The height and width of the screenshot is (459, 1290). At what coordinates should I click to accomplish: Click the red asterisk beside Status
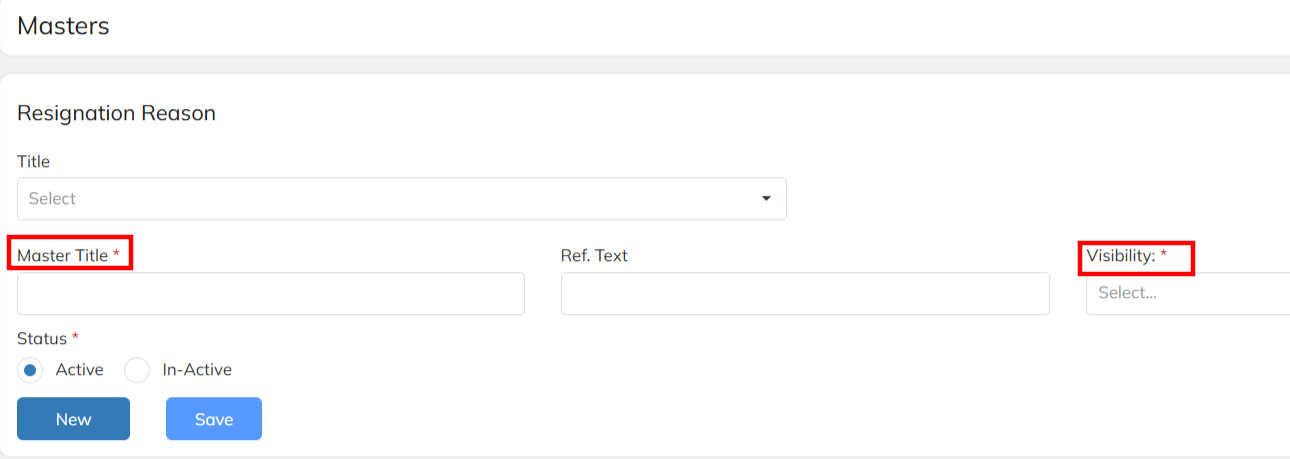[x=75, y=337]
